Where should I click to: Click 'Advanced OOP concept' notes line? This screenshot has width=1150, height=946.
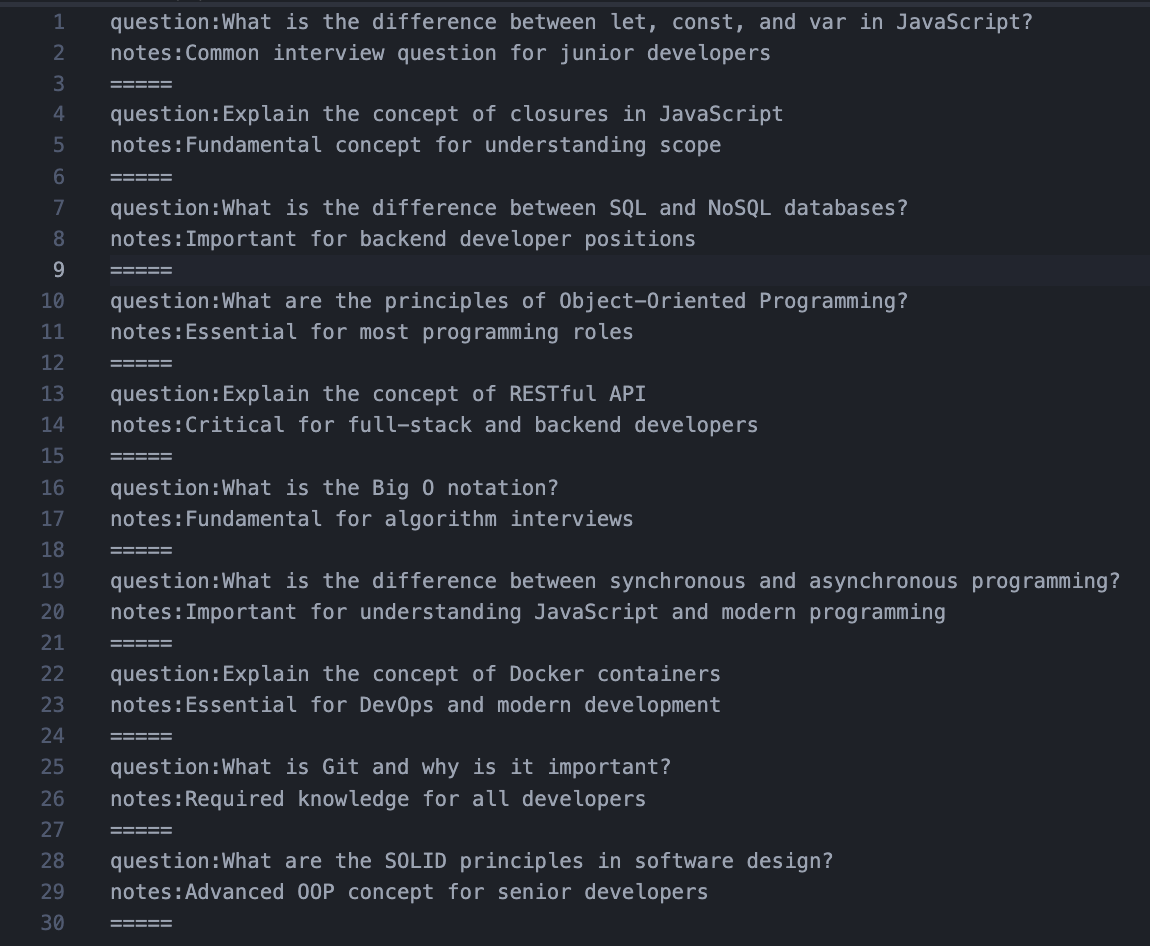click(x=409, y=891)
